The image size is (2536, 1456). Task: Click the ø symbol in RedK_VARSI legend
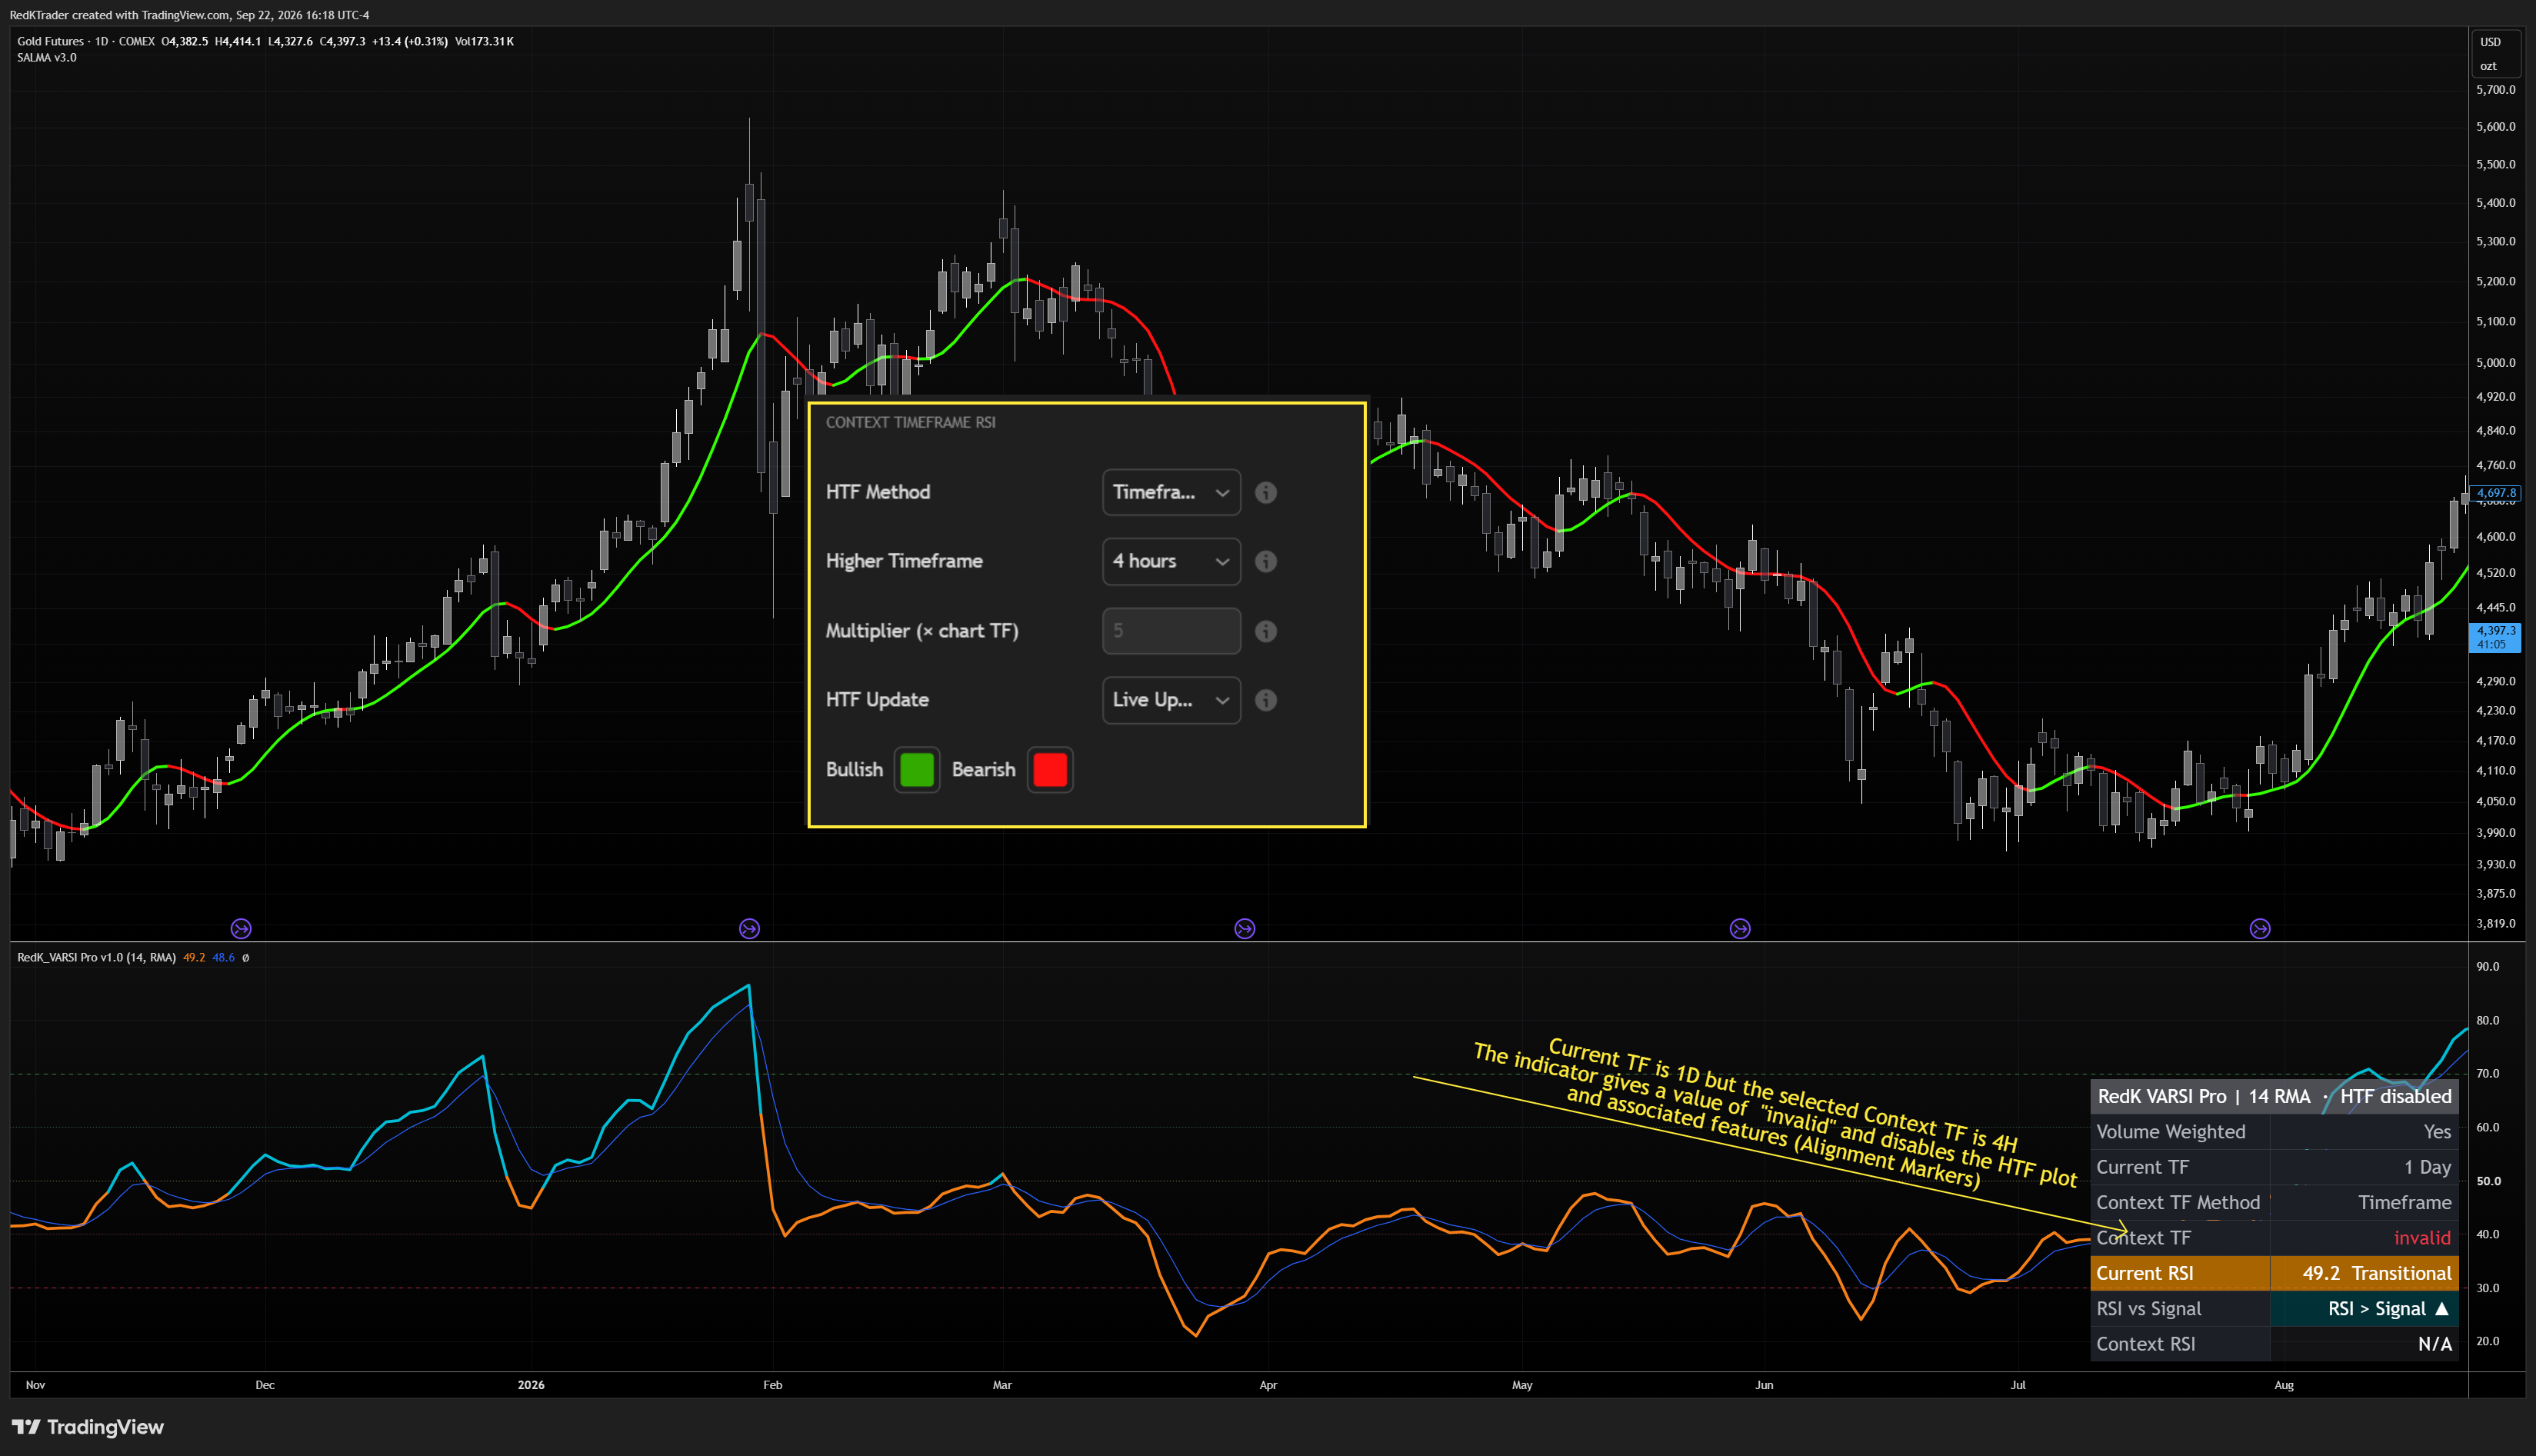coord(246,958)
